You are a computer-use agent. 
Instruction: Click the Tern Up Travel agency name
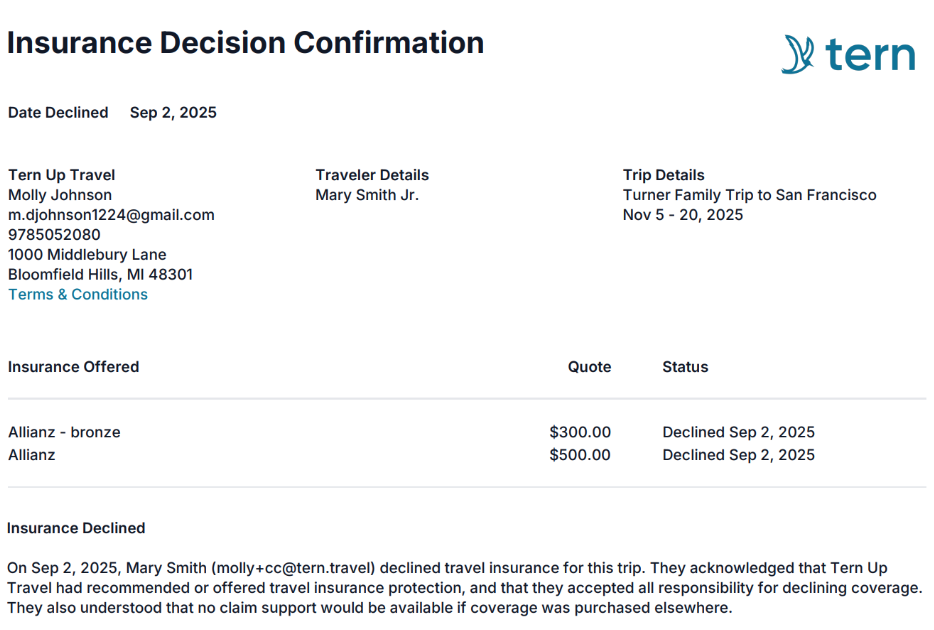[62, 175]
